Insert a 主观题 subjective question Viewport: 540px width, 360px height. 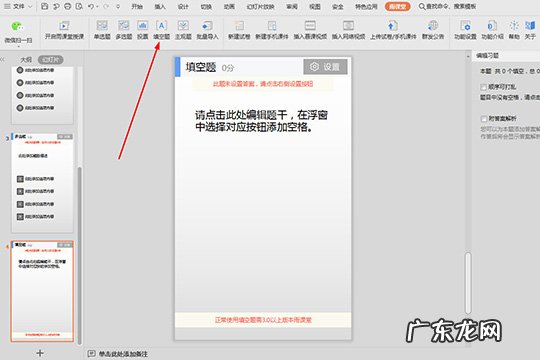click(183, 30)
